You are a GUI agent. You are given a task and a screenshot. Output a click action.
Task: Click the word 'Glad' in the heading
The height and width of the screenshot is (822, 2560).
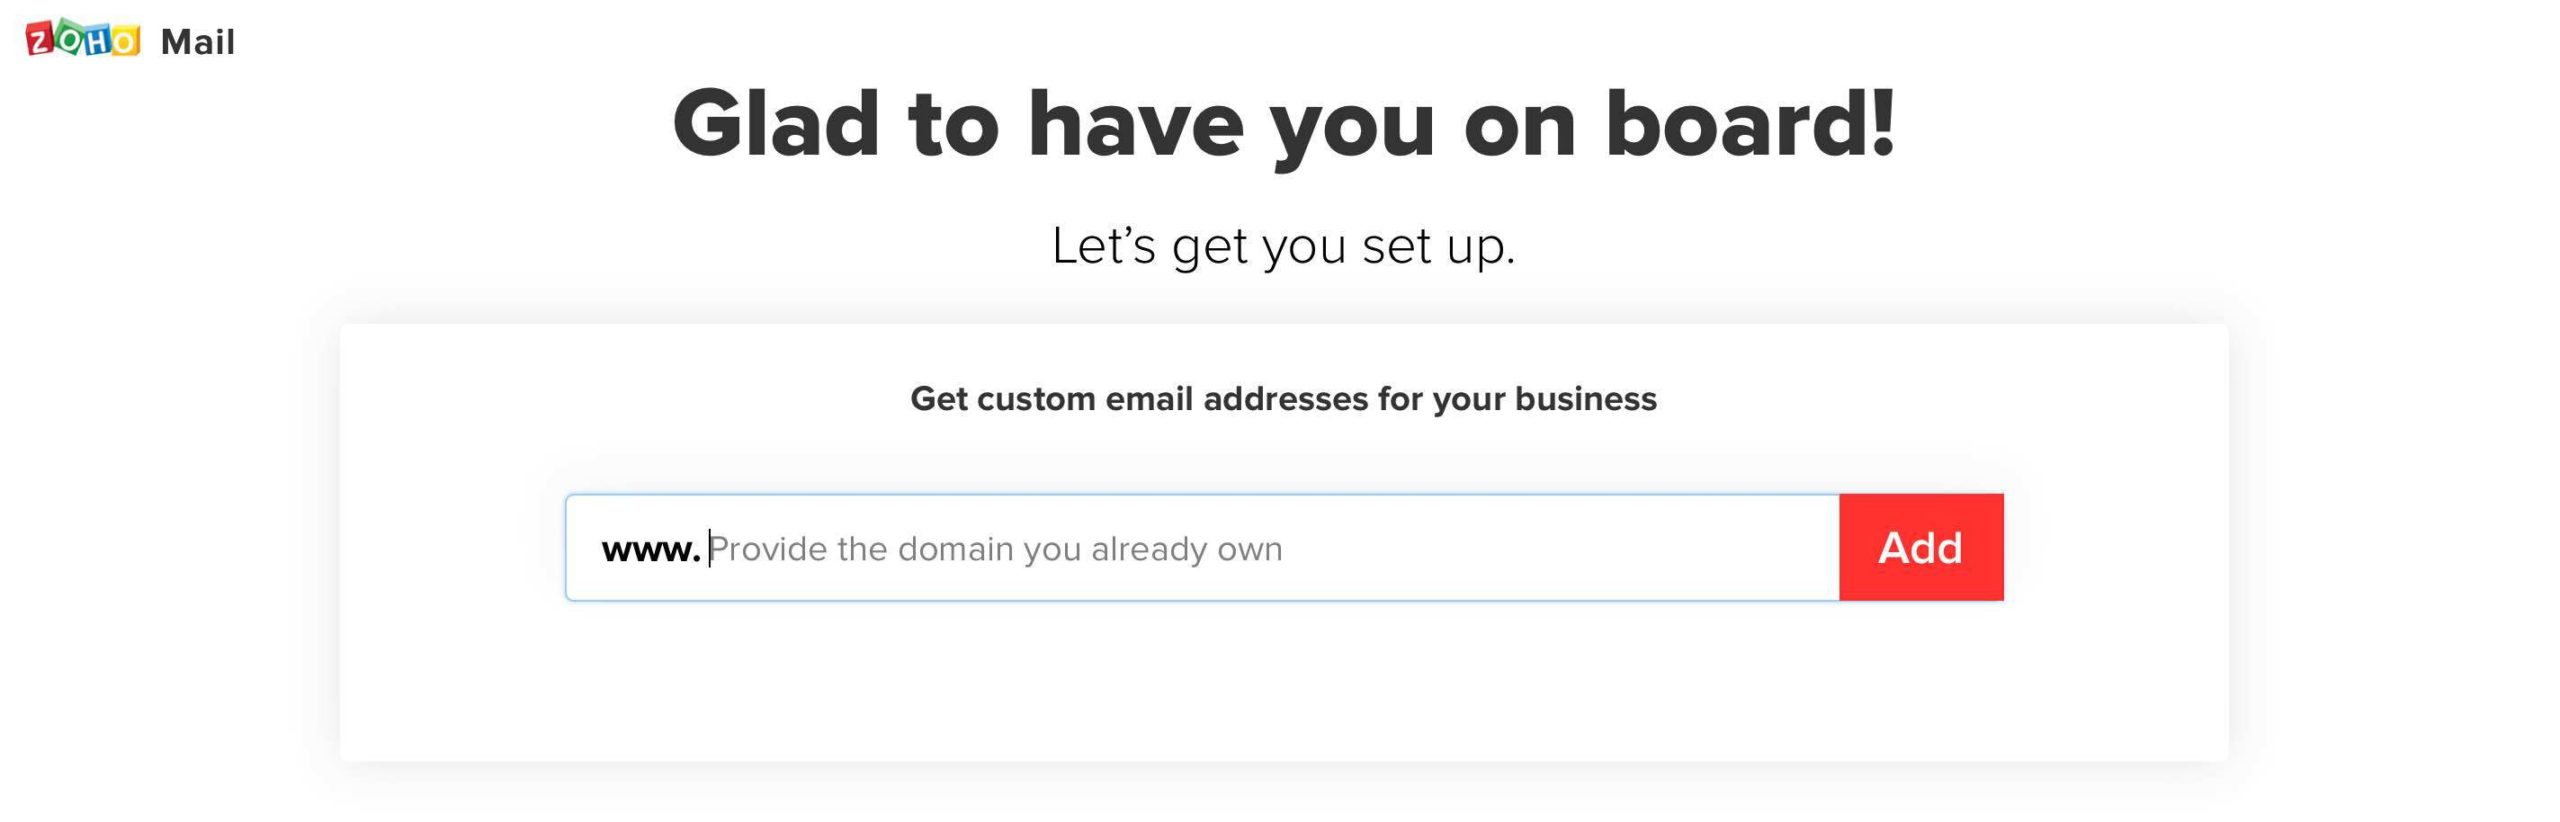click(776, 124)
